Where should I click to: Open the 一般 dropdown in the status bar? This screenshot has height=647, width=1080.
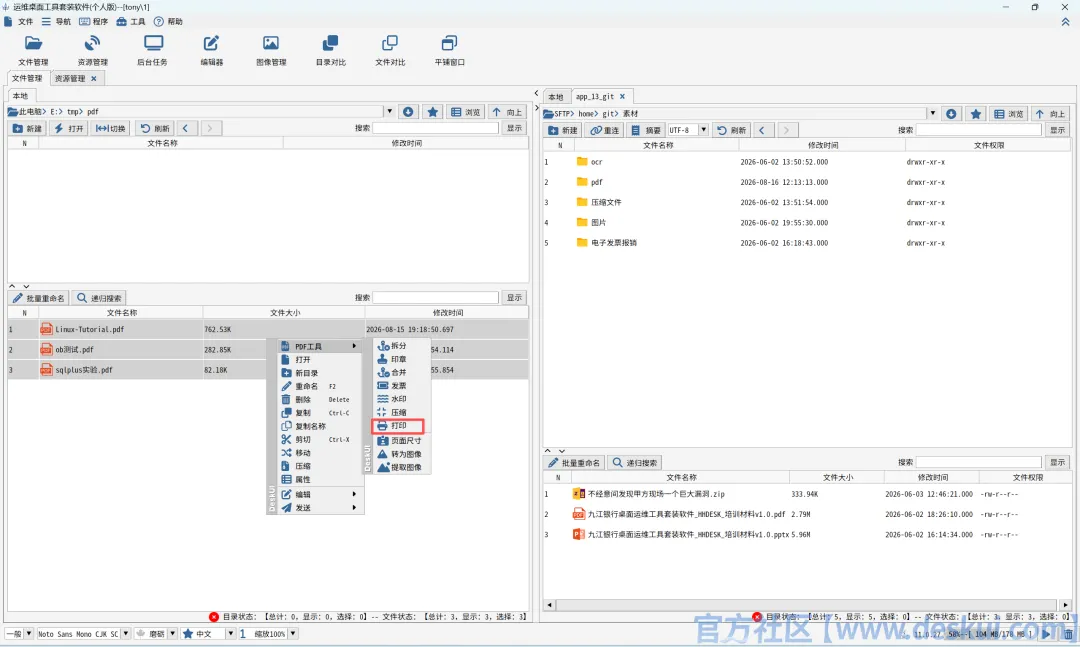28,634
